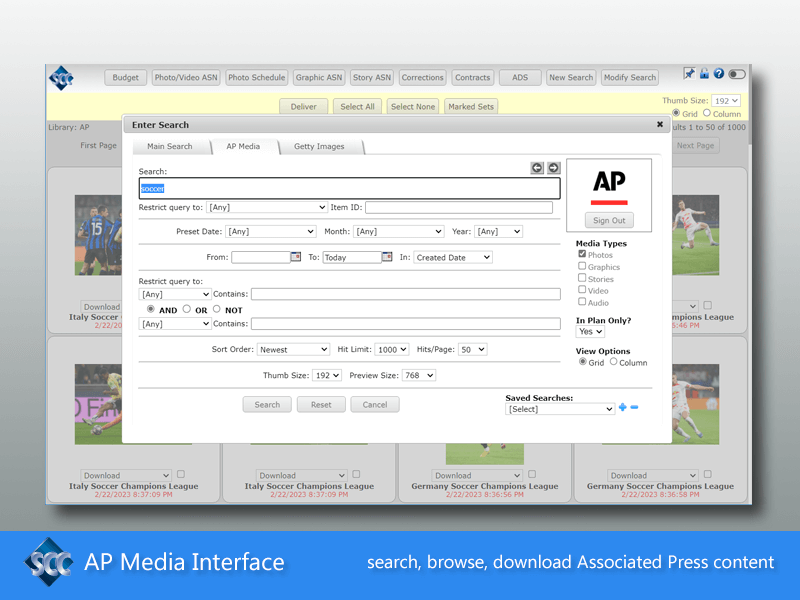This screenshot has width=800, height=600.
Task: Open Photo Schedule
Action: coord(257,78)
